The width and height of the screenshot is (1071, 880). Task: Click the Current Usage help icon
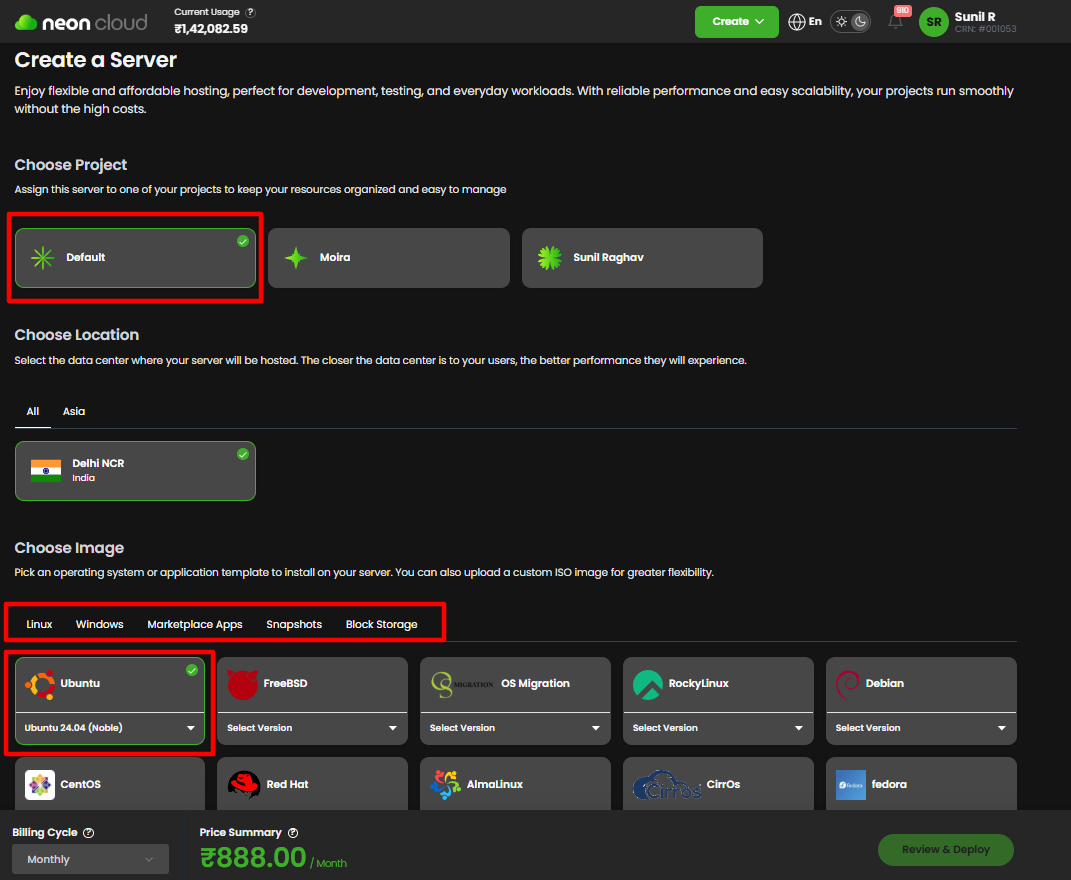click(x=250, y=12)
